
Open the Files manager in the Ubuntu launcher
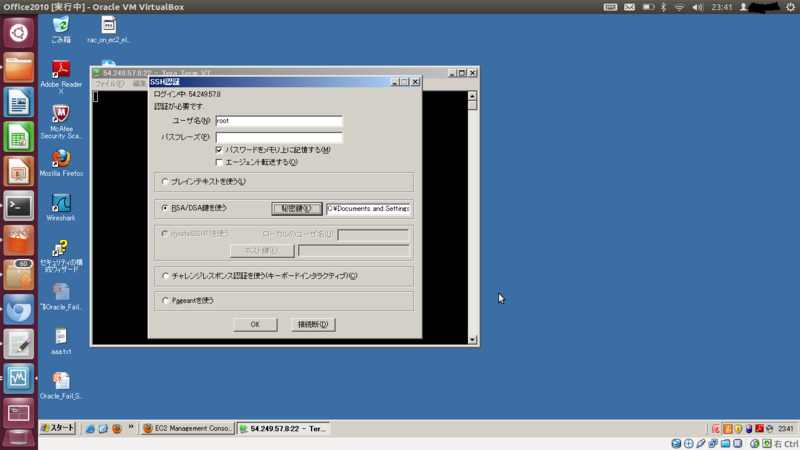[x=18, y=68]
